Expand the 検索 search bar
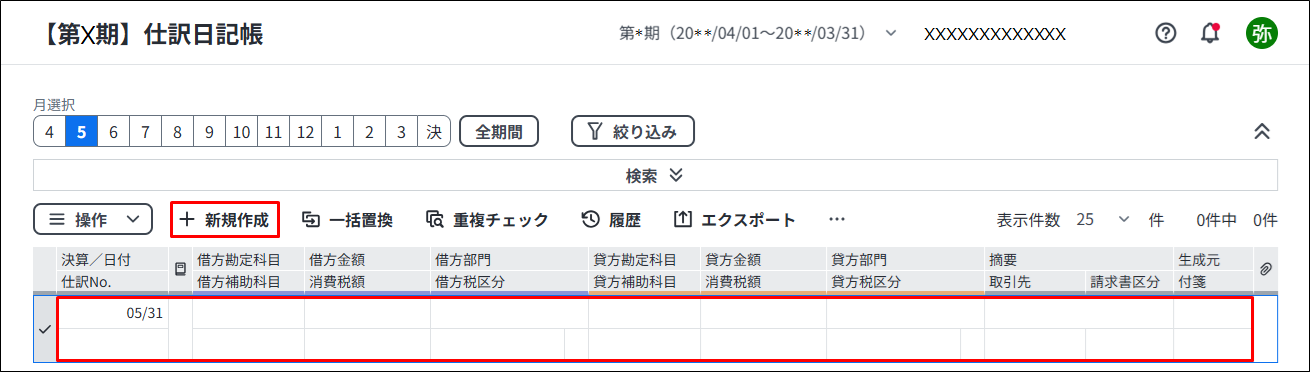Screen dimensions: 1310x372 point(655,175)
